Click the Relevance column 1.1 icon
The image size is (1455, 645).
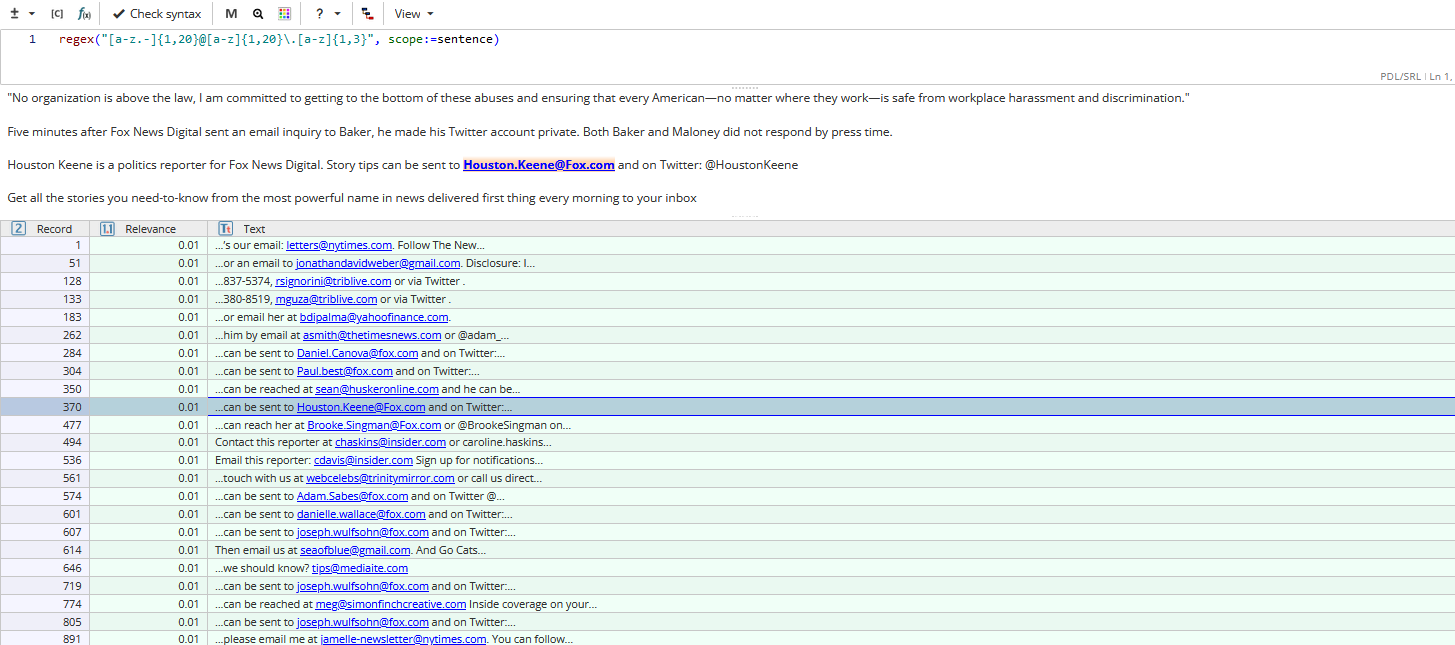pyautogui.click(x=107, y=228)
